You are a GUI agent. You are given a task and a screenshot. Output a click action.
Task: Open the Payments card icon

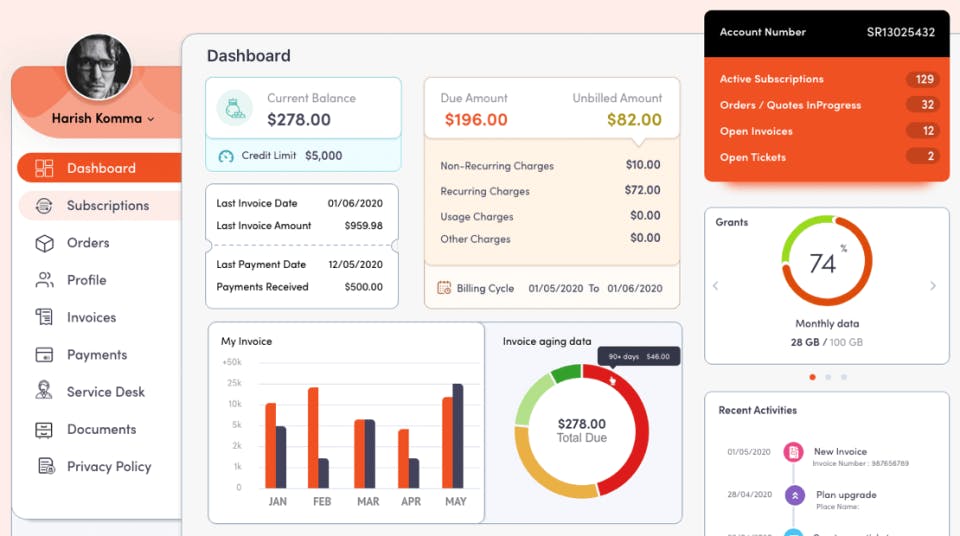click(x=44, y=355)
